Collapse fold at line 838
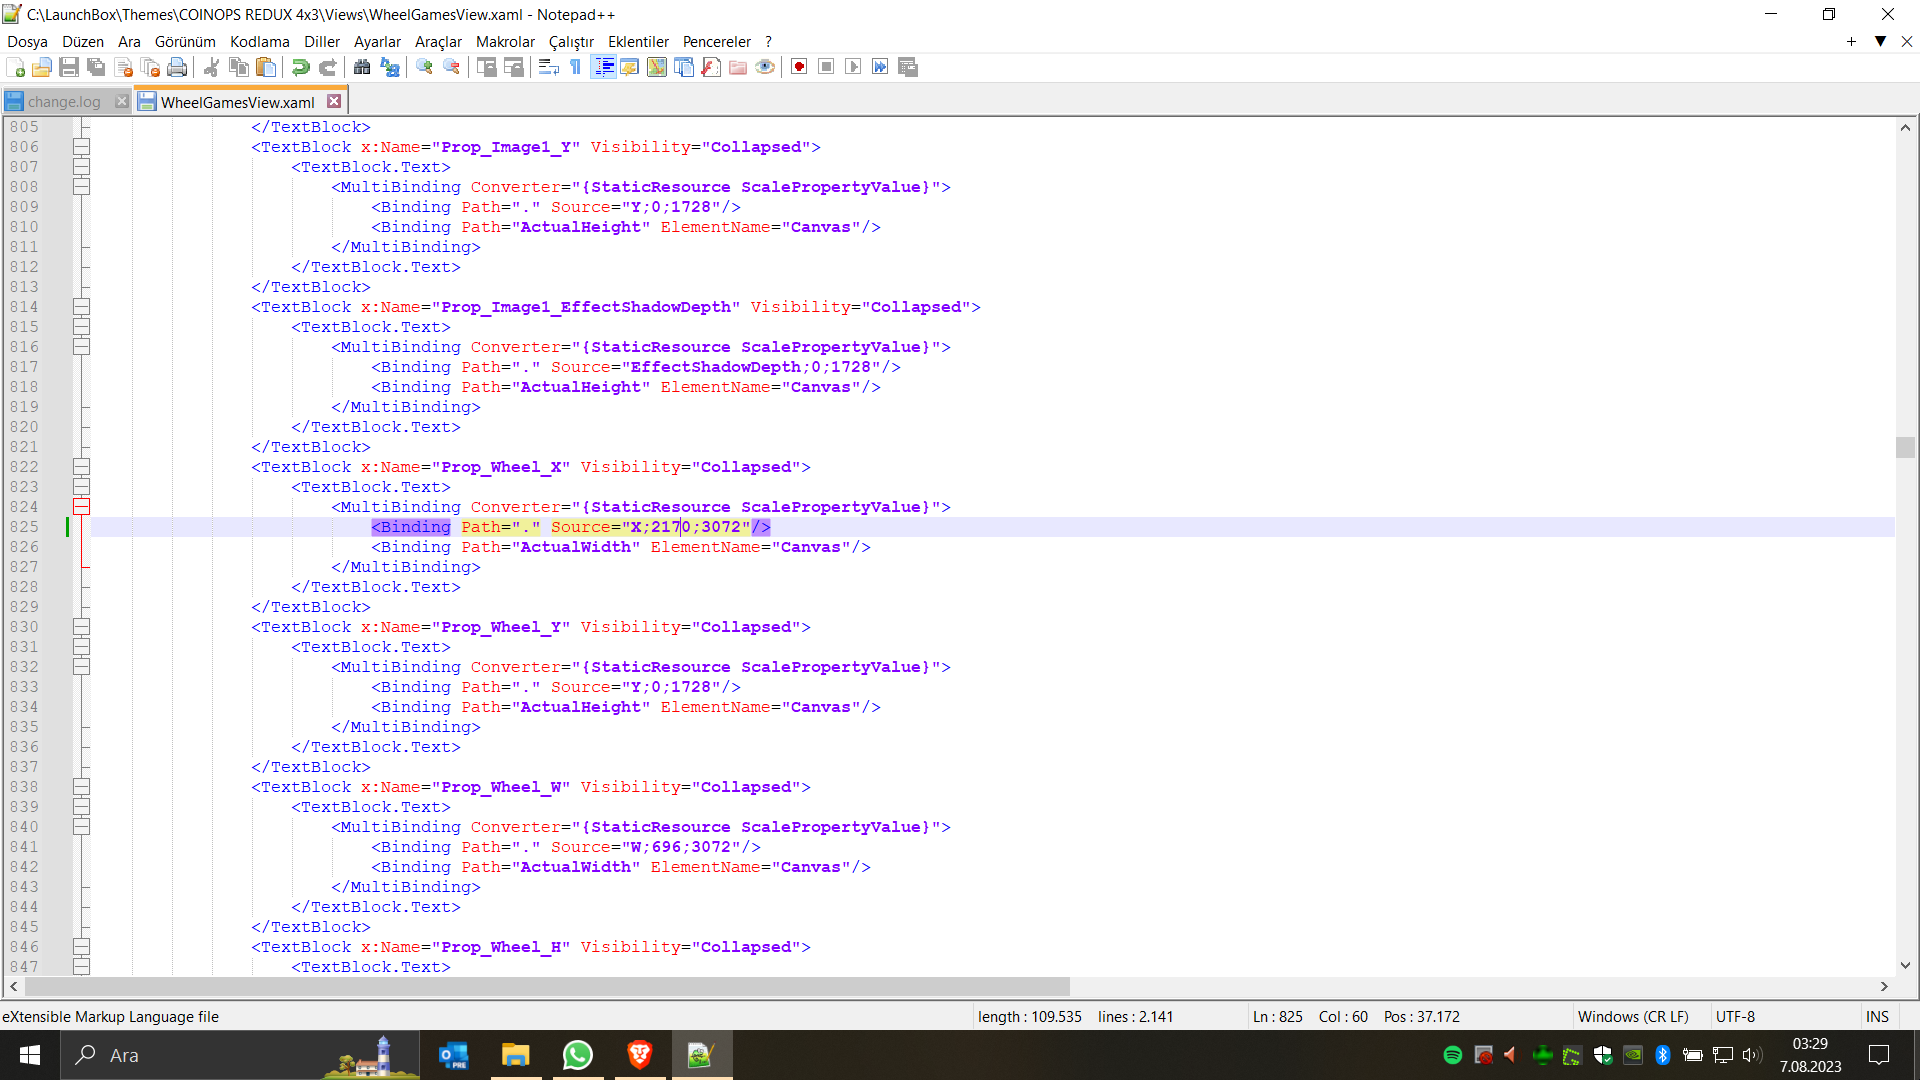The width and height of the screenshot is (1920, 1080). (82, 787)
